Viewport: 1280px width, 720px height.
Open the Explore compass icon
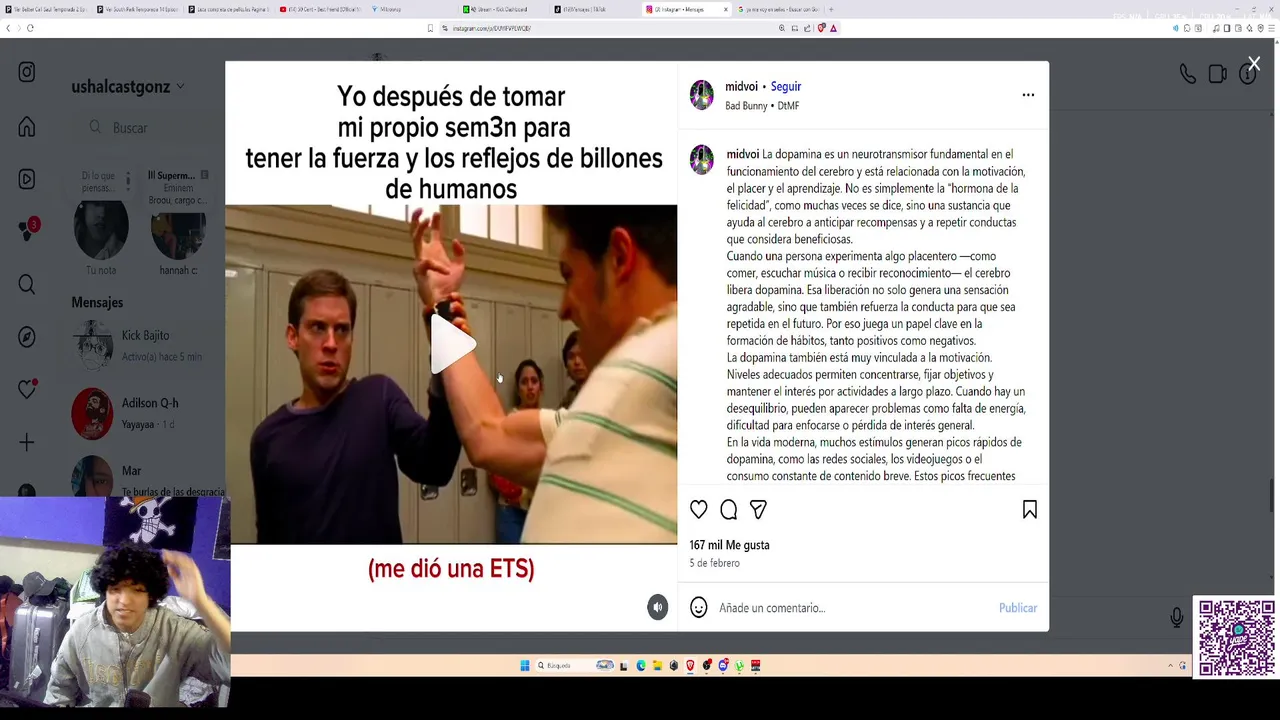click(27, 337)
